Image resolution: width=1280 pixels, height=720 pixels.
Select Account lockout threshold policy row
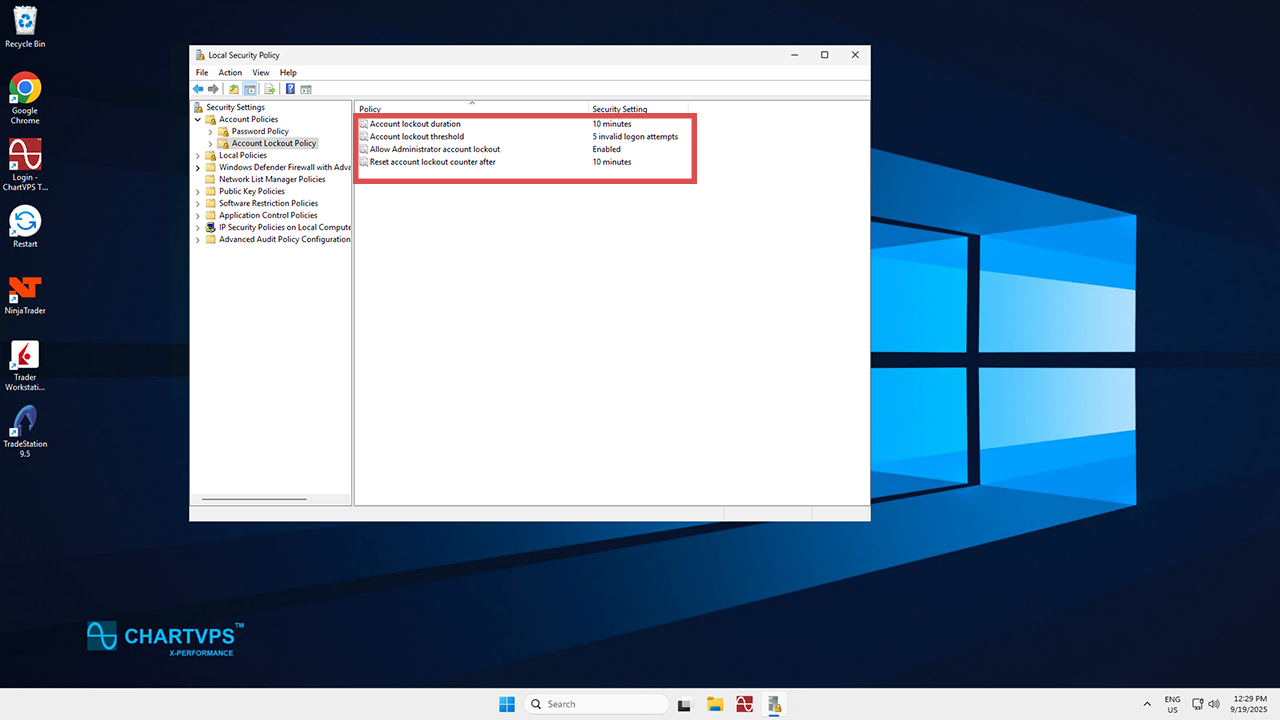click(417, 137)
